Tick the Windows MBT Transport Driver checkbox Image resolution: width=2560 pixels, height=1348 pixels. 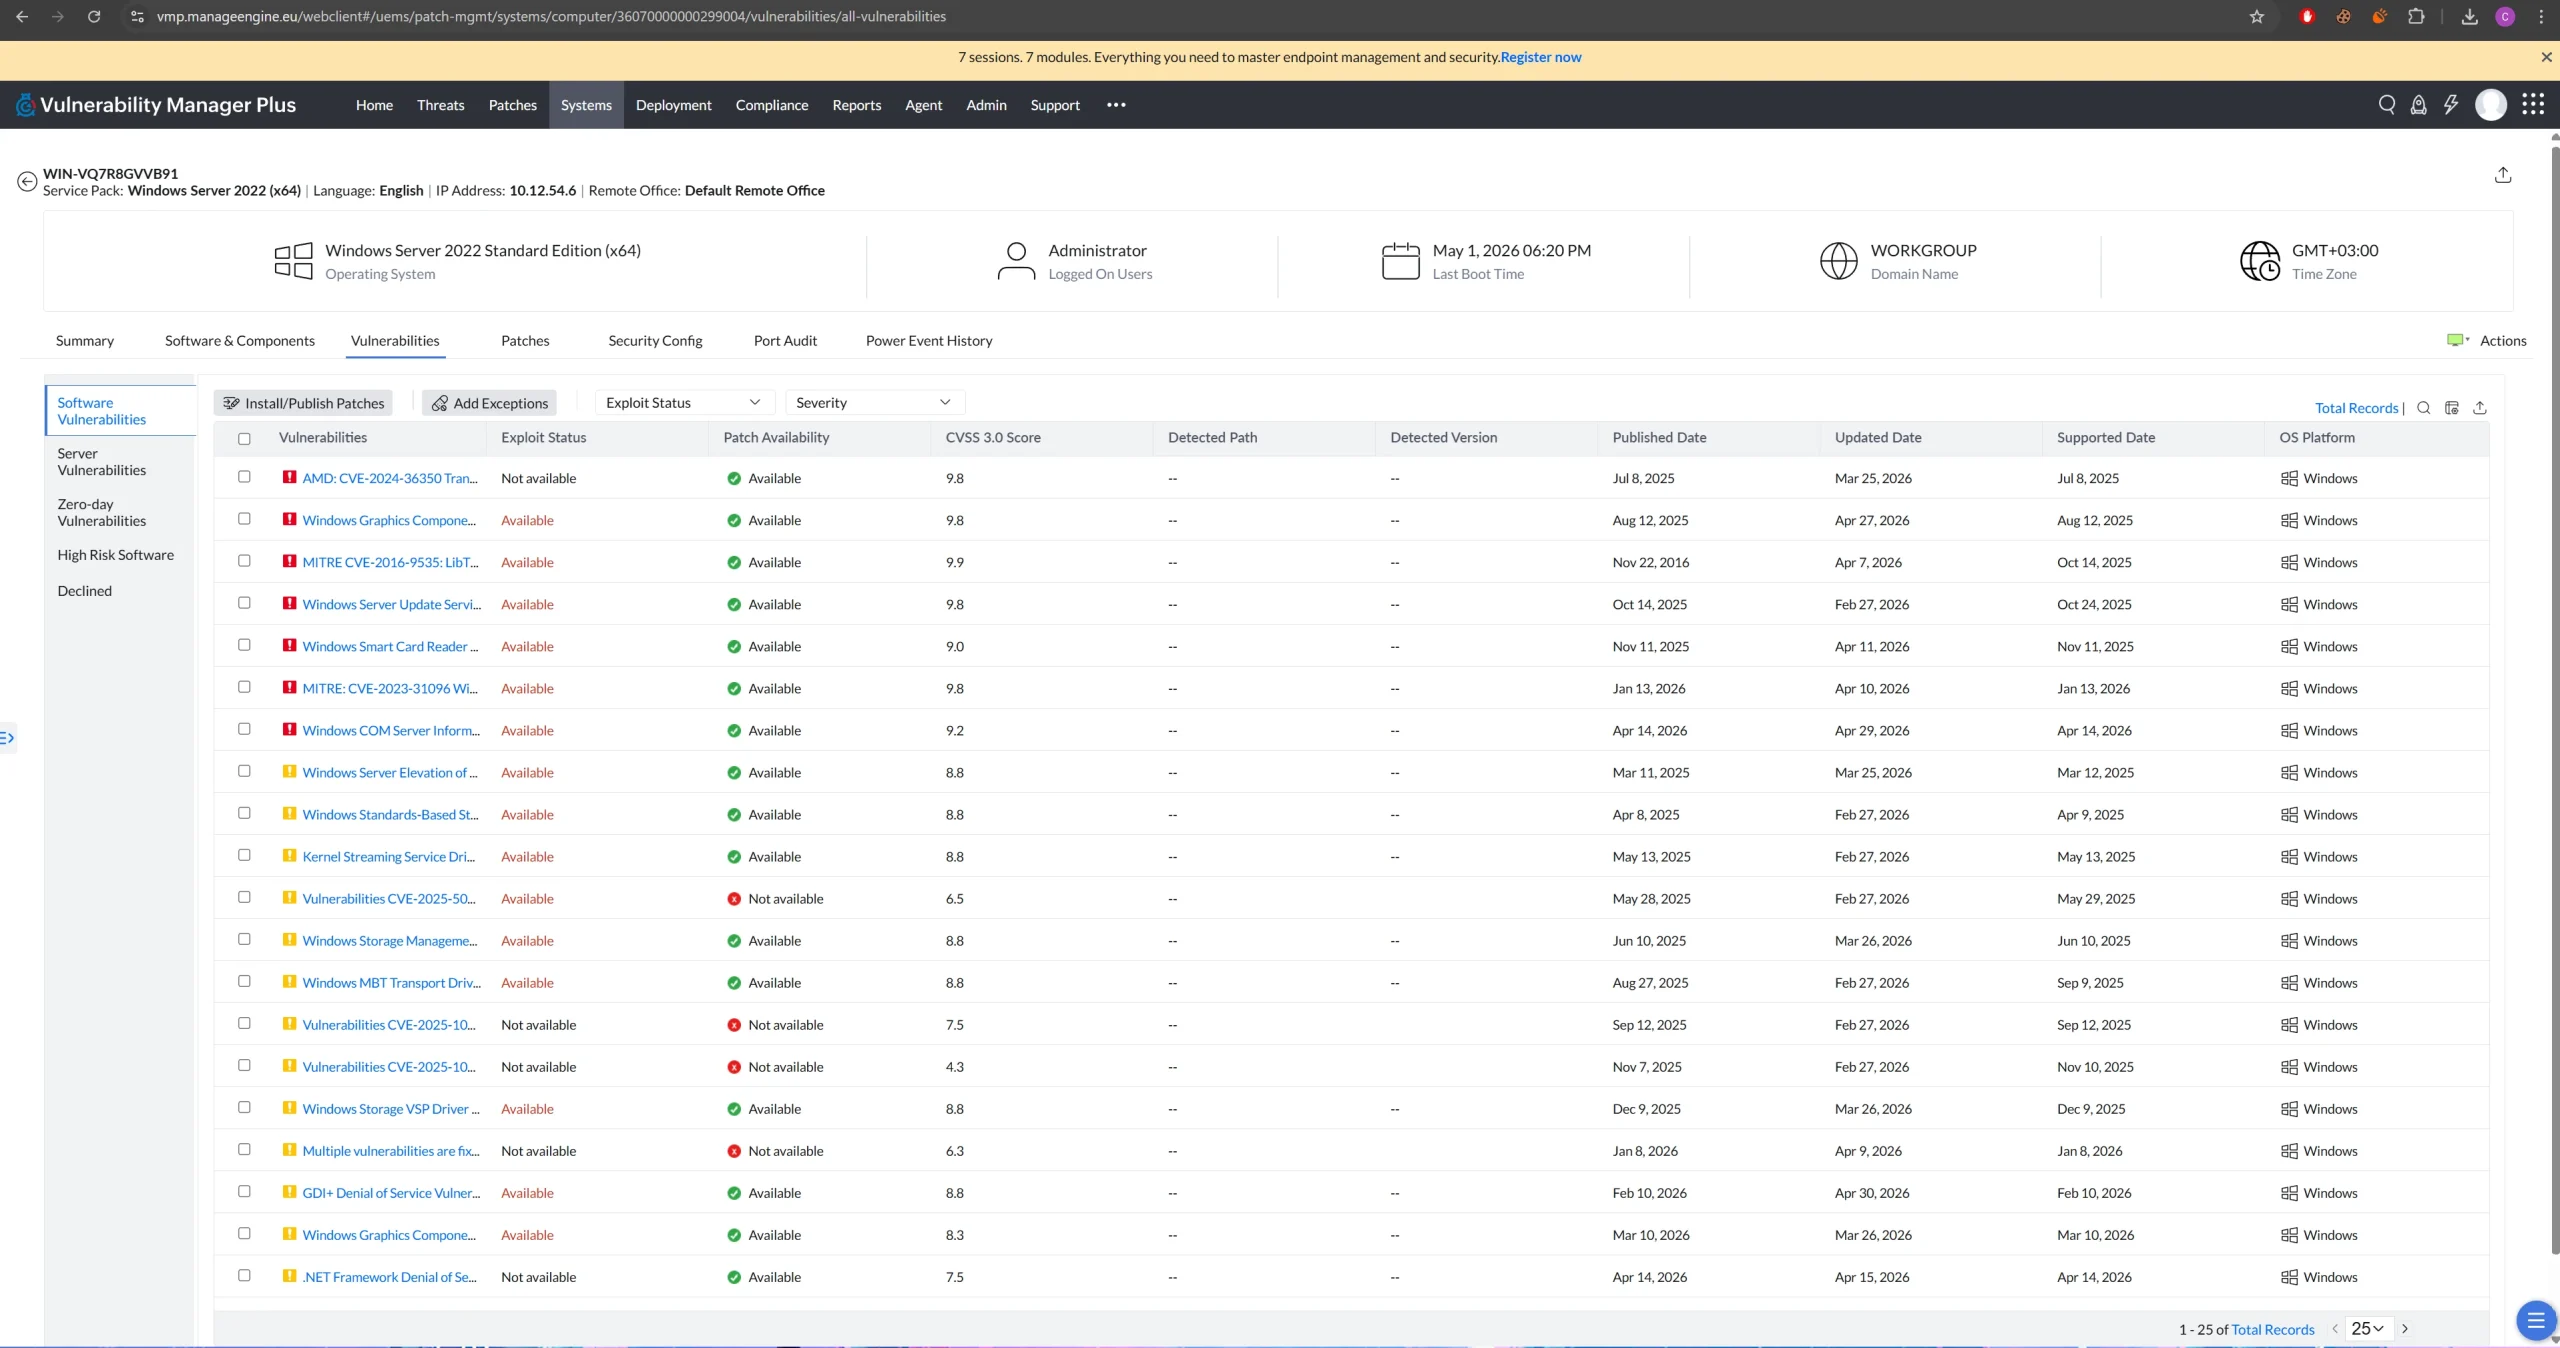click(244, 981)
